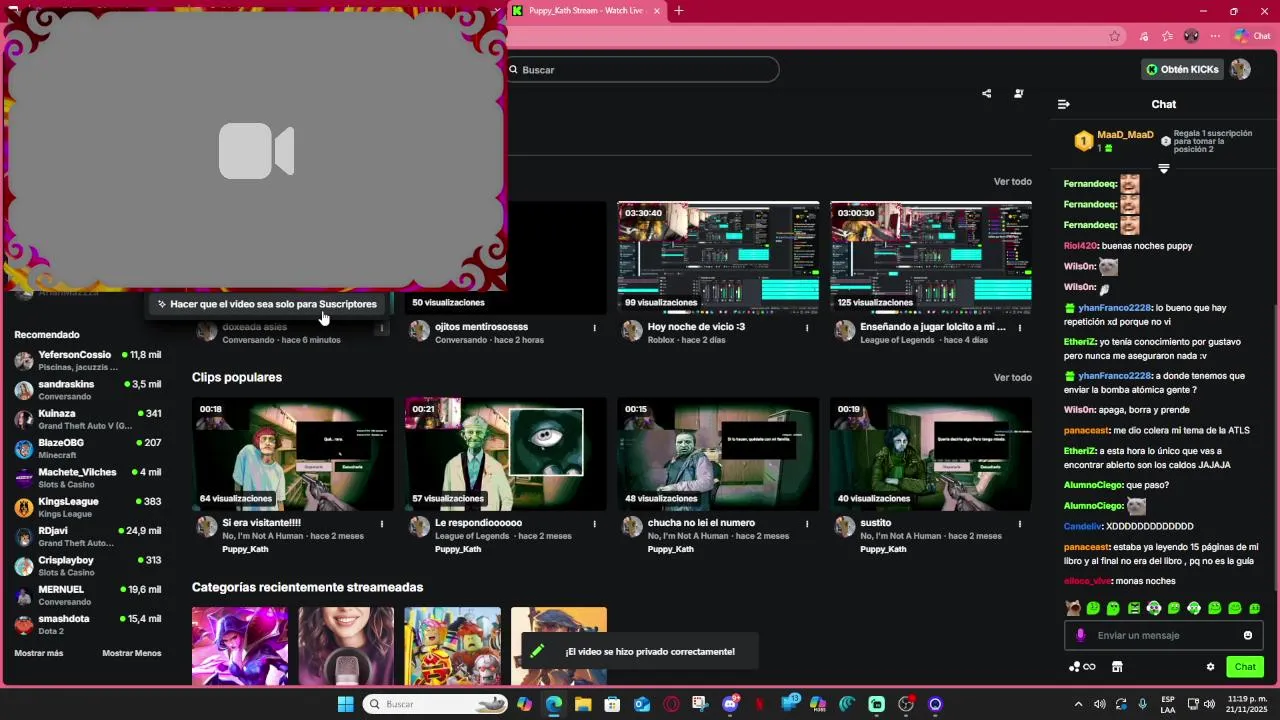The width and height of the screenshot is (1280, 720).
Task: Open smashdota recommended channel
Action: click(88, 625)
